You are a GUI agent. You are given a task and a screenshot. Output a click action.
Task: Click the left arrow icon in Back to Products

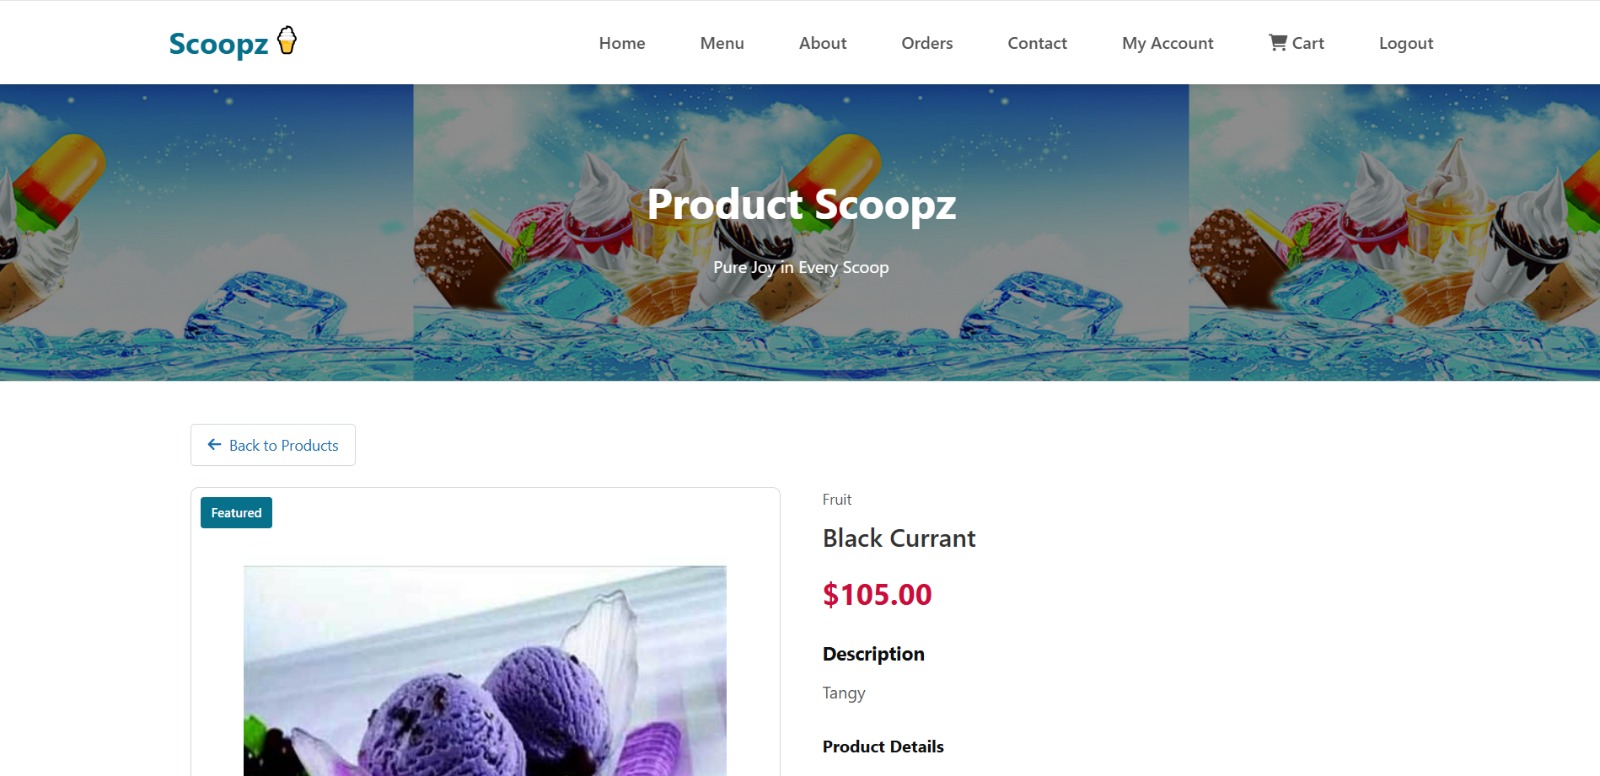click(x=214, y=445)
